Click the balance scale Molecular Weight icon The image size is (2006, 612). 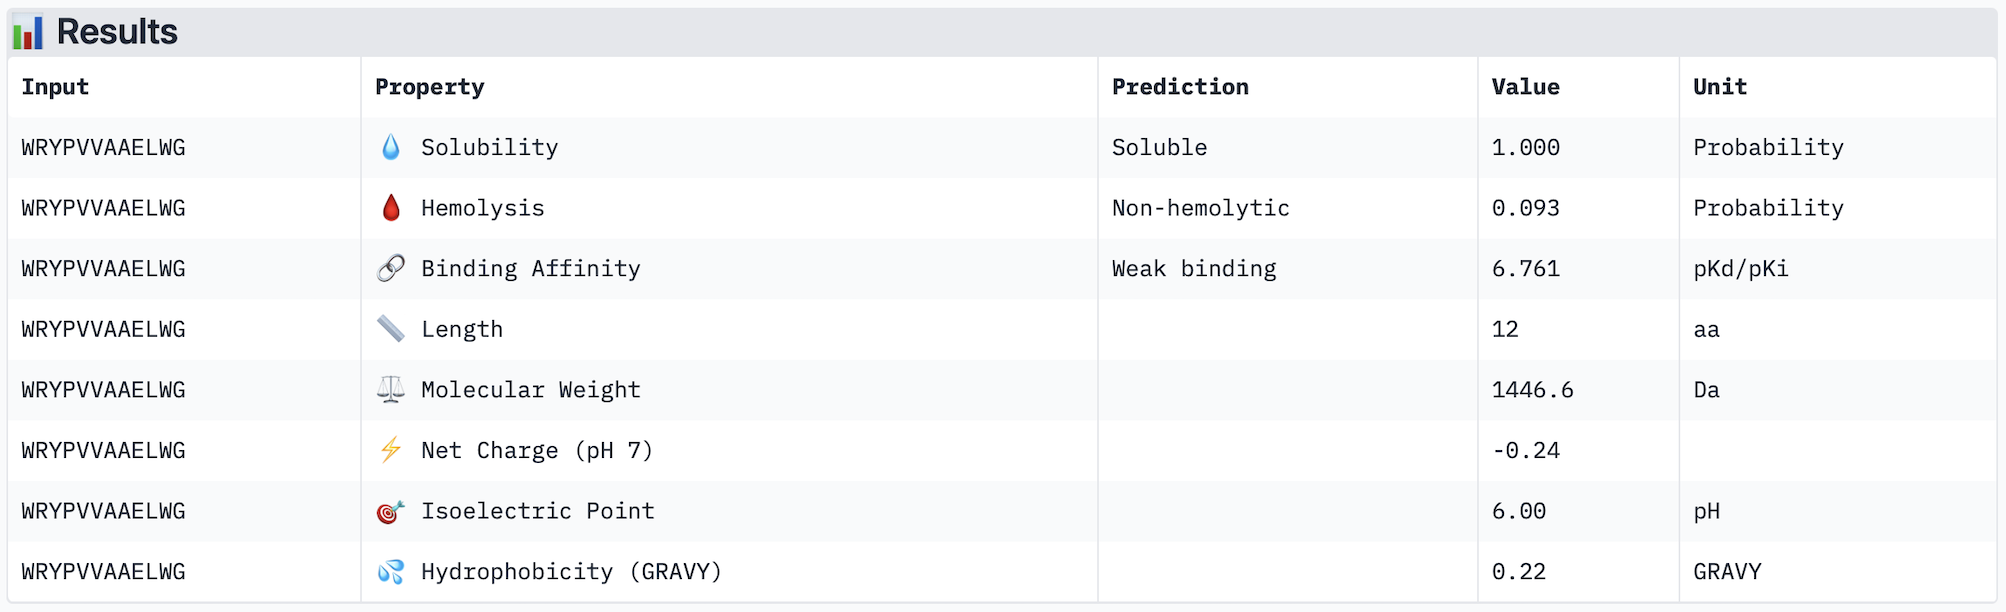click(391, 390)
